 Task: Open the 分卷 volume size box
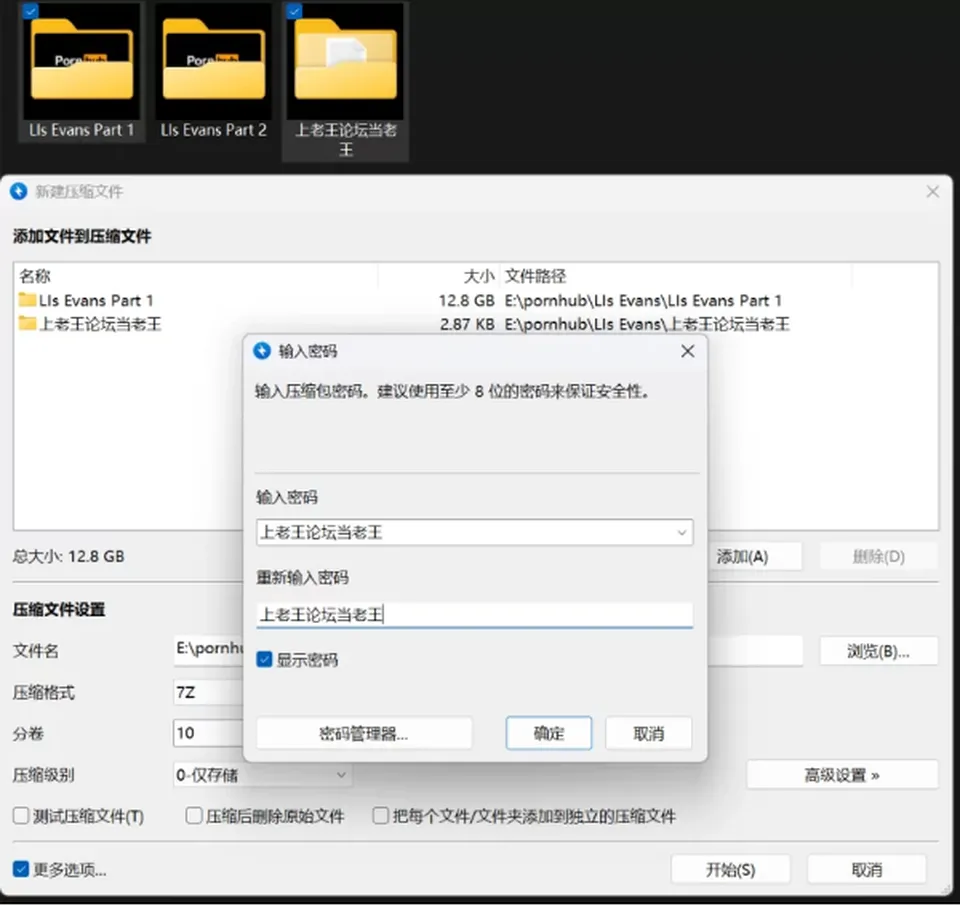point(208,733)
